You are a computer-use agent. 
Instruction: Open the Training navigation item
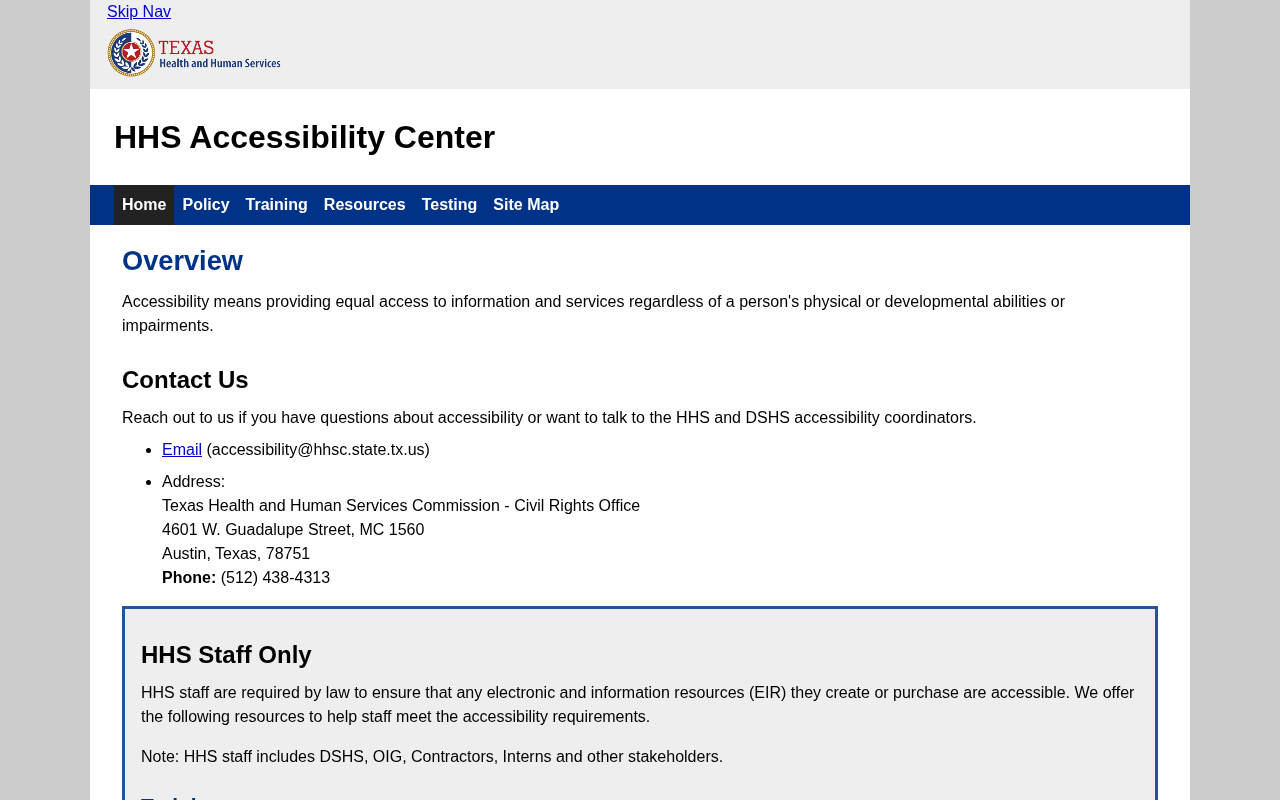pyautogui.click(x=277, y=205)
